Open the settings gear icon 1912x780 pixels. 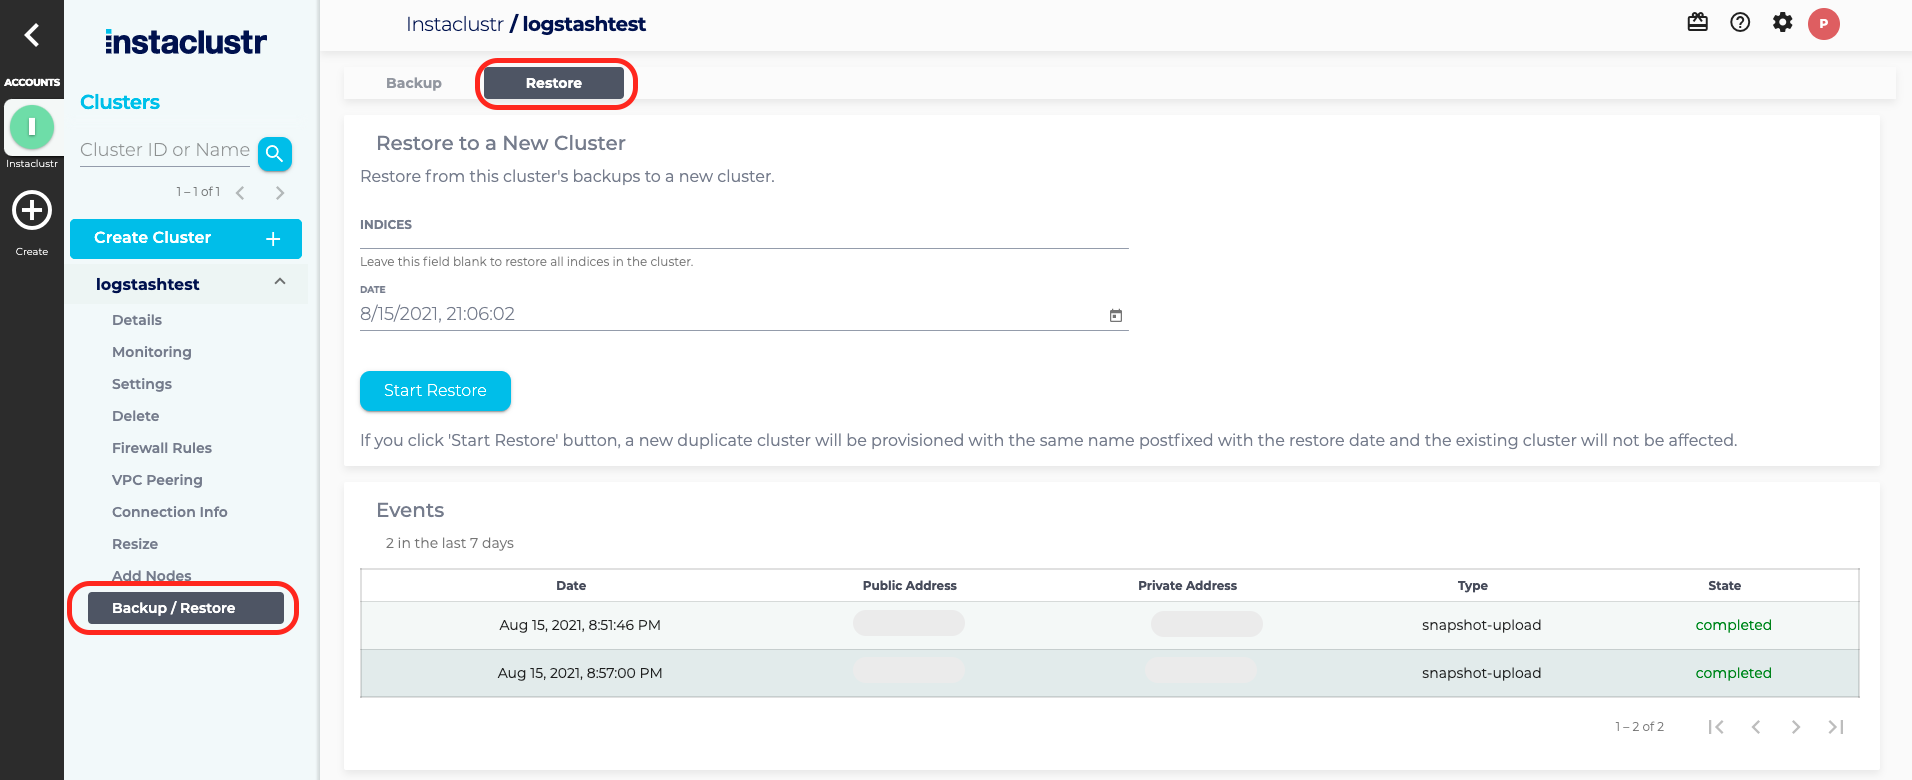1783,22
